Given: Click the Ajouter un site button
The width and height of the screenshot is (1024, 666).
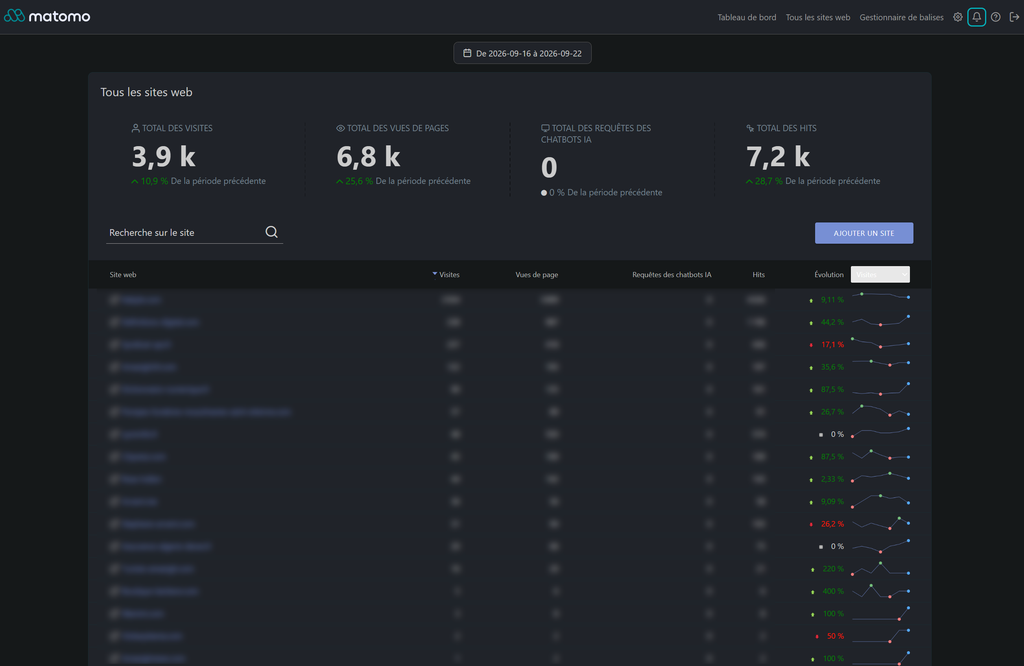Looking at the screenshot, I should tap(864, 233).
